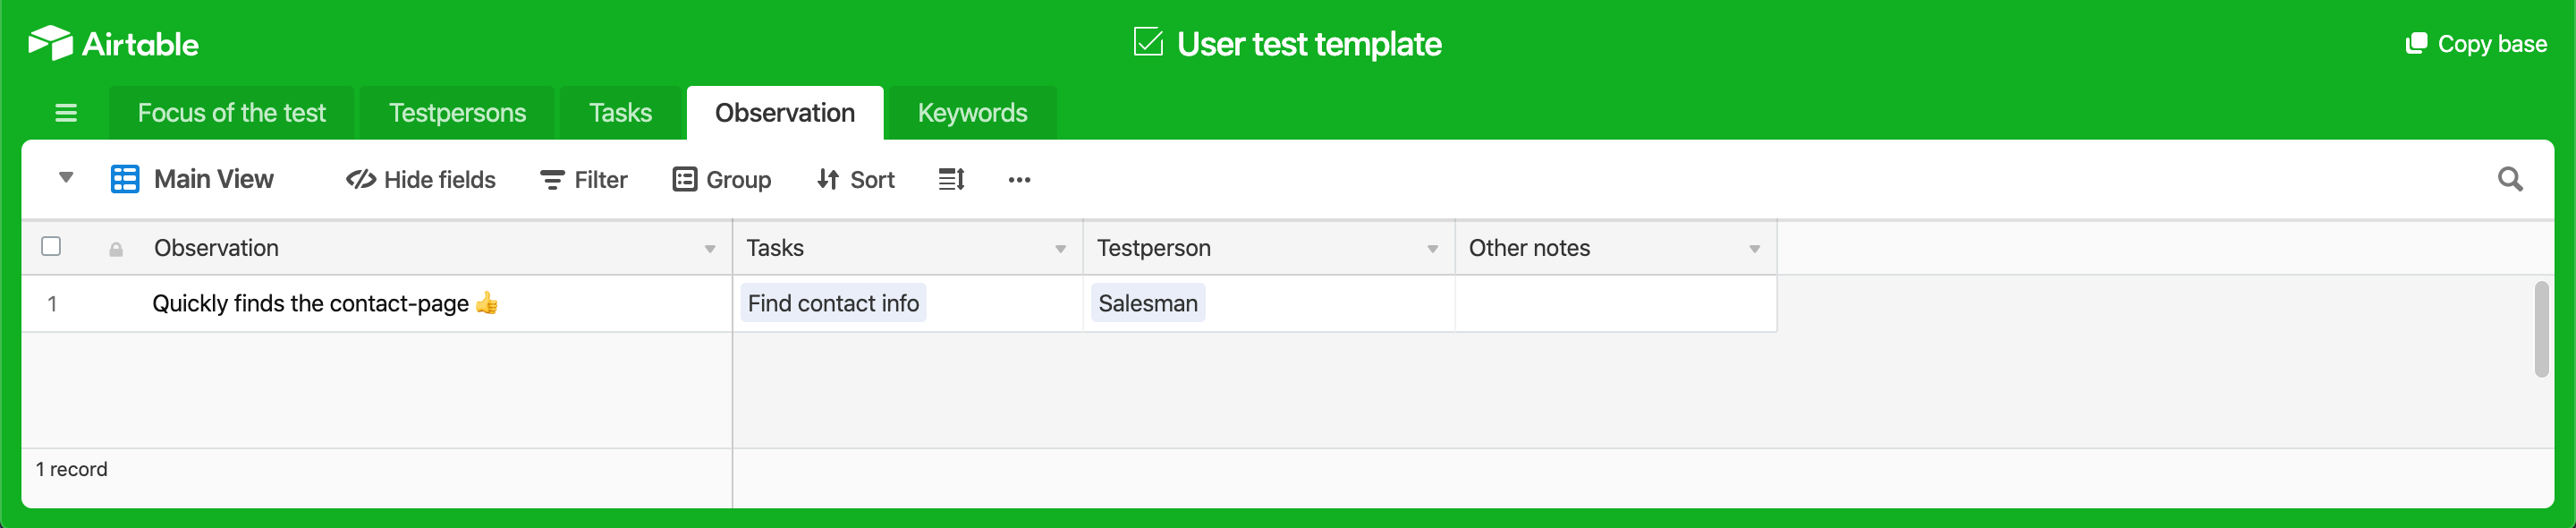
Task: Open the Filter option
Action: click(584, 180)
